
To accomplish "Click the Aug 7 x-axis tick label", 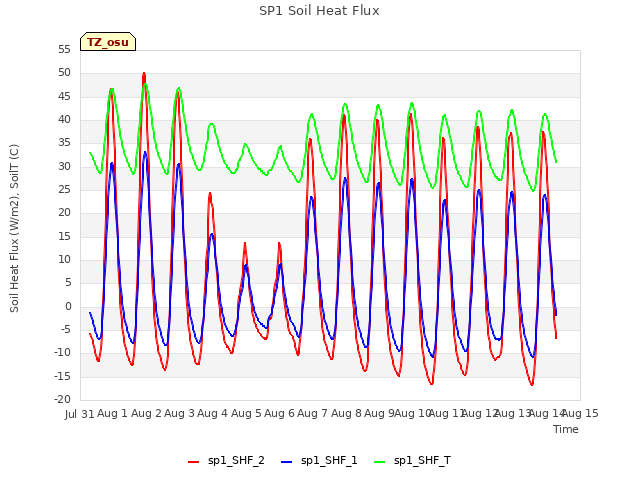I will click(x=313, y=413).
